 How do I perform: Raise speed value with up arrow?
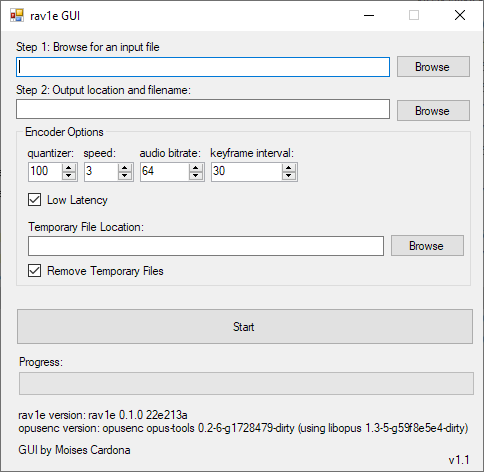click(125, 168)
